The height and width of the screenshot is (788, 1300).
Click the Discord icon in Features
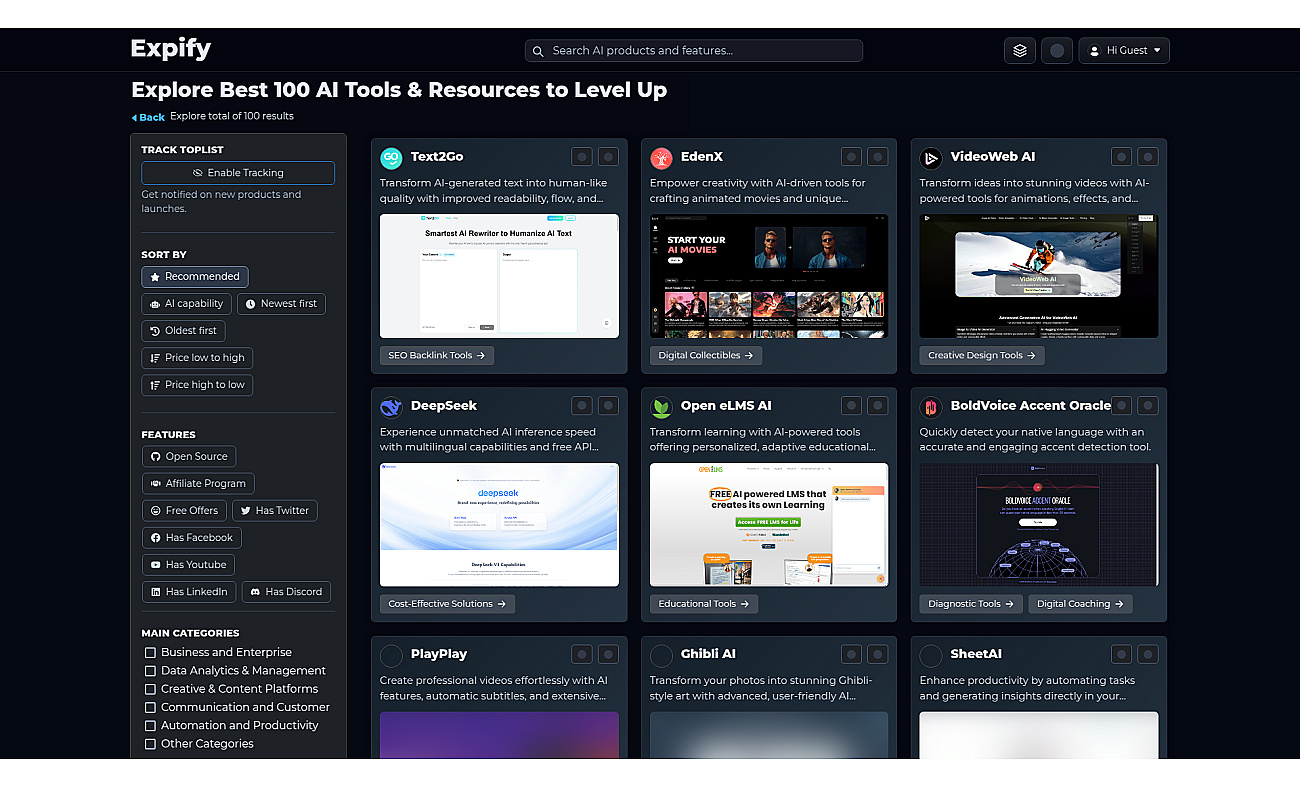click(x=255, y=592)
